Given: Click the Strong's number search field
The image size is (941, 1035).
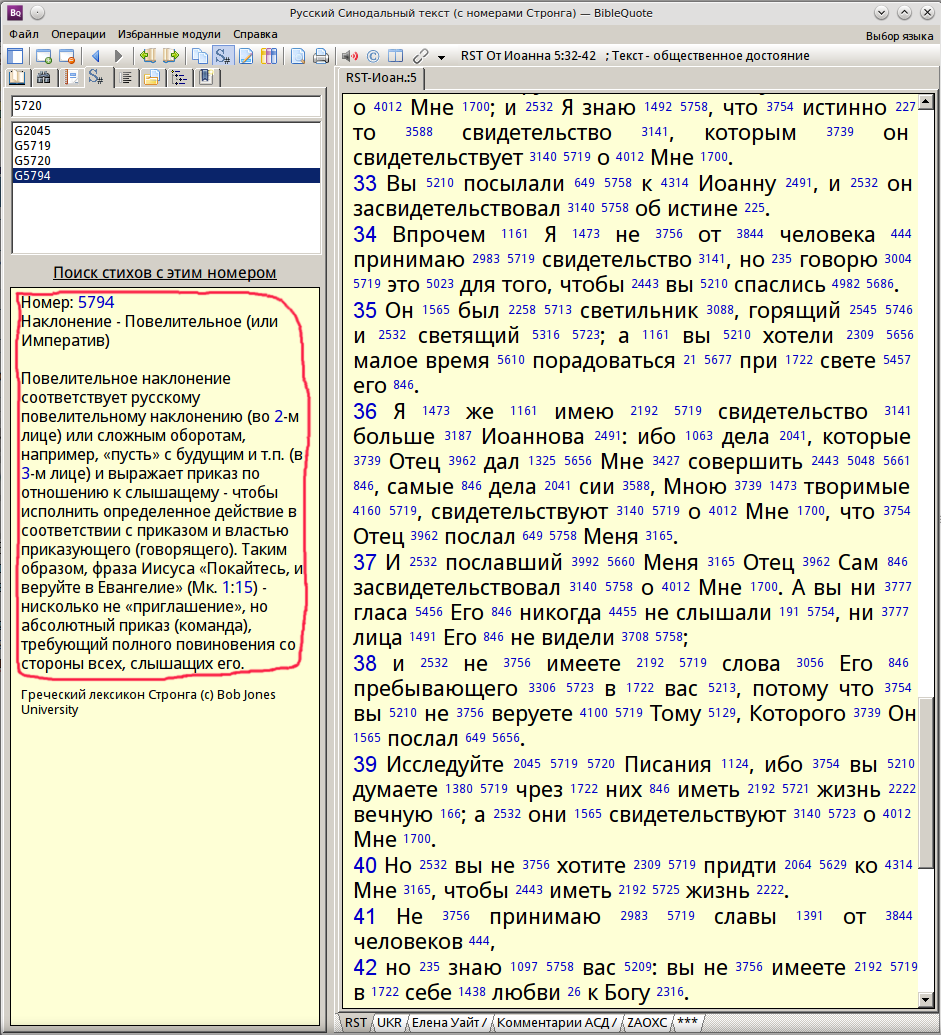Looking at the screenshot, I should click(164, 105).
